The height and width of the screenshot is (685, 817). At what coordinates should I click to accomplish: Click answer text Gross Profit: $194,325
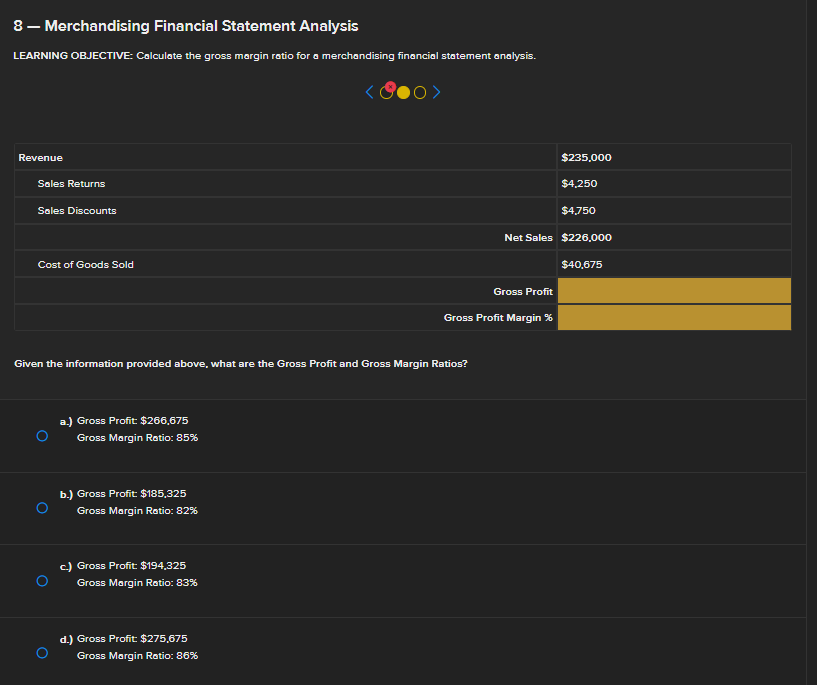[x=132, y=566]
